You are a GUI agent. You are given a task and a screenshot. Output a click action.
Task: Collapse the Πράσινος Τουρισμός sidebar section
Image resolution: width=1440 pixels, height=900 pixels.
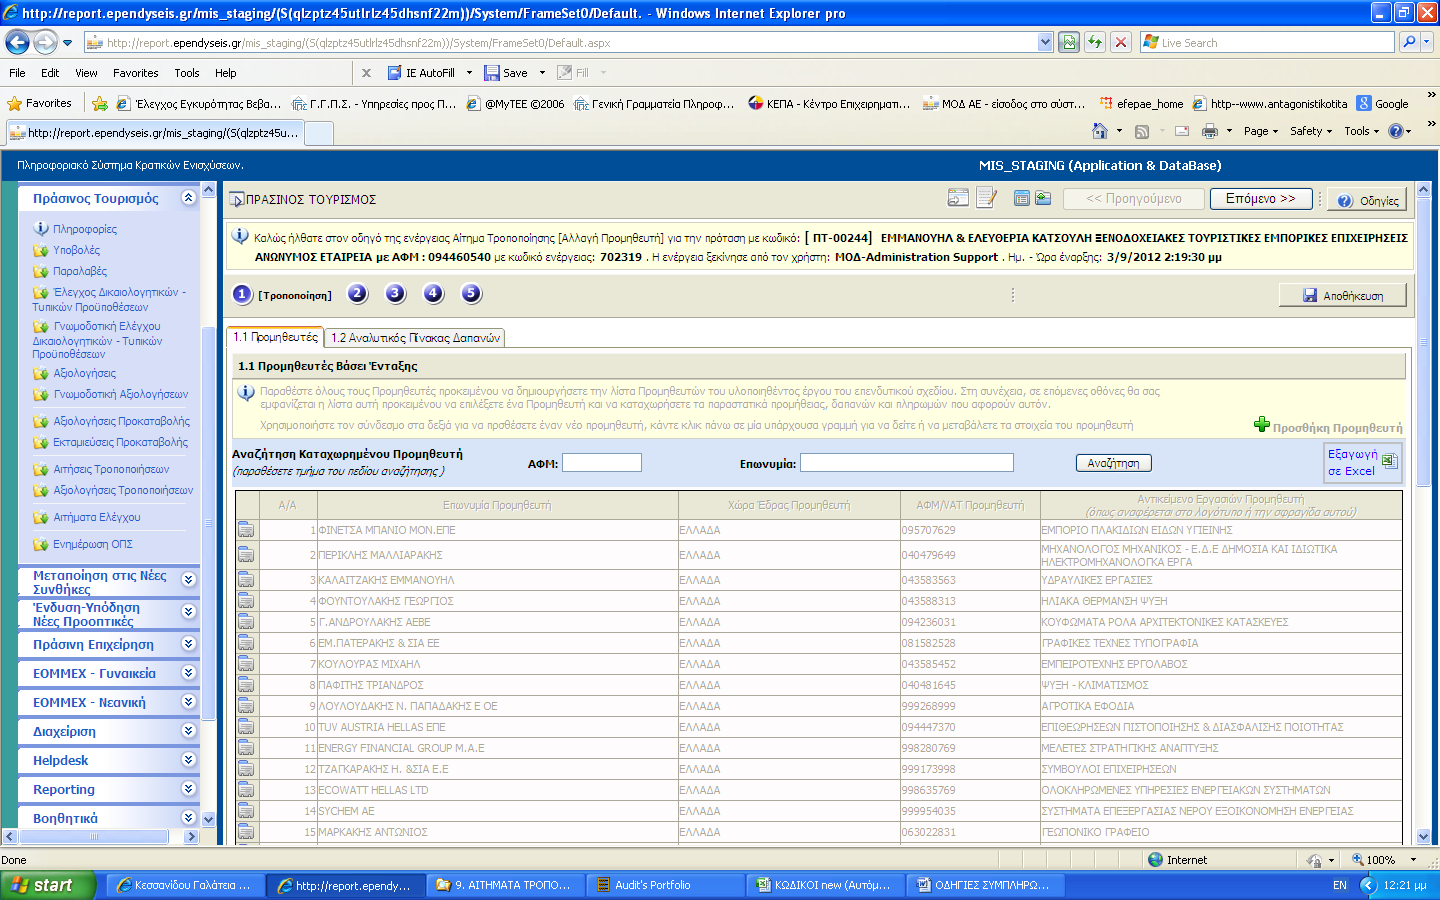tap(188, 198)
